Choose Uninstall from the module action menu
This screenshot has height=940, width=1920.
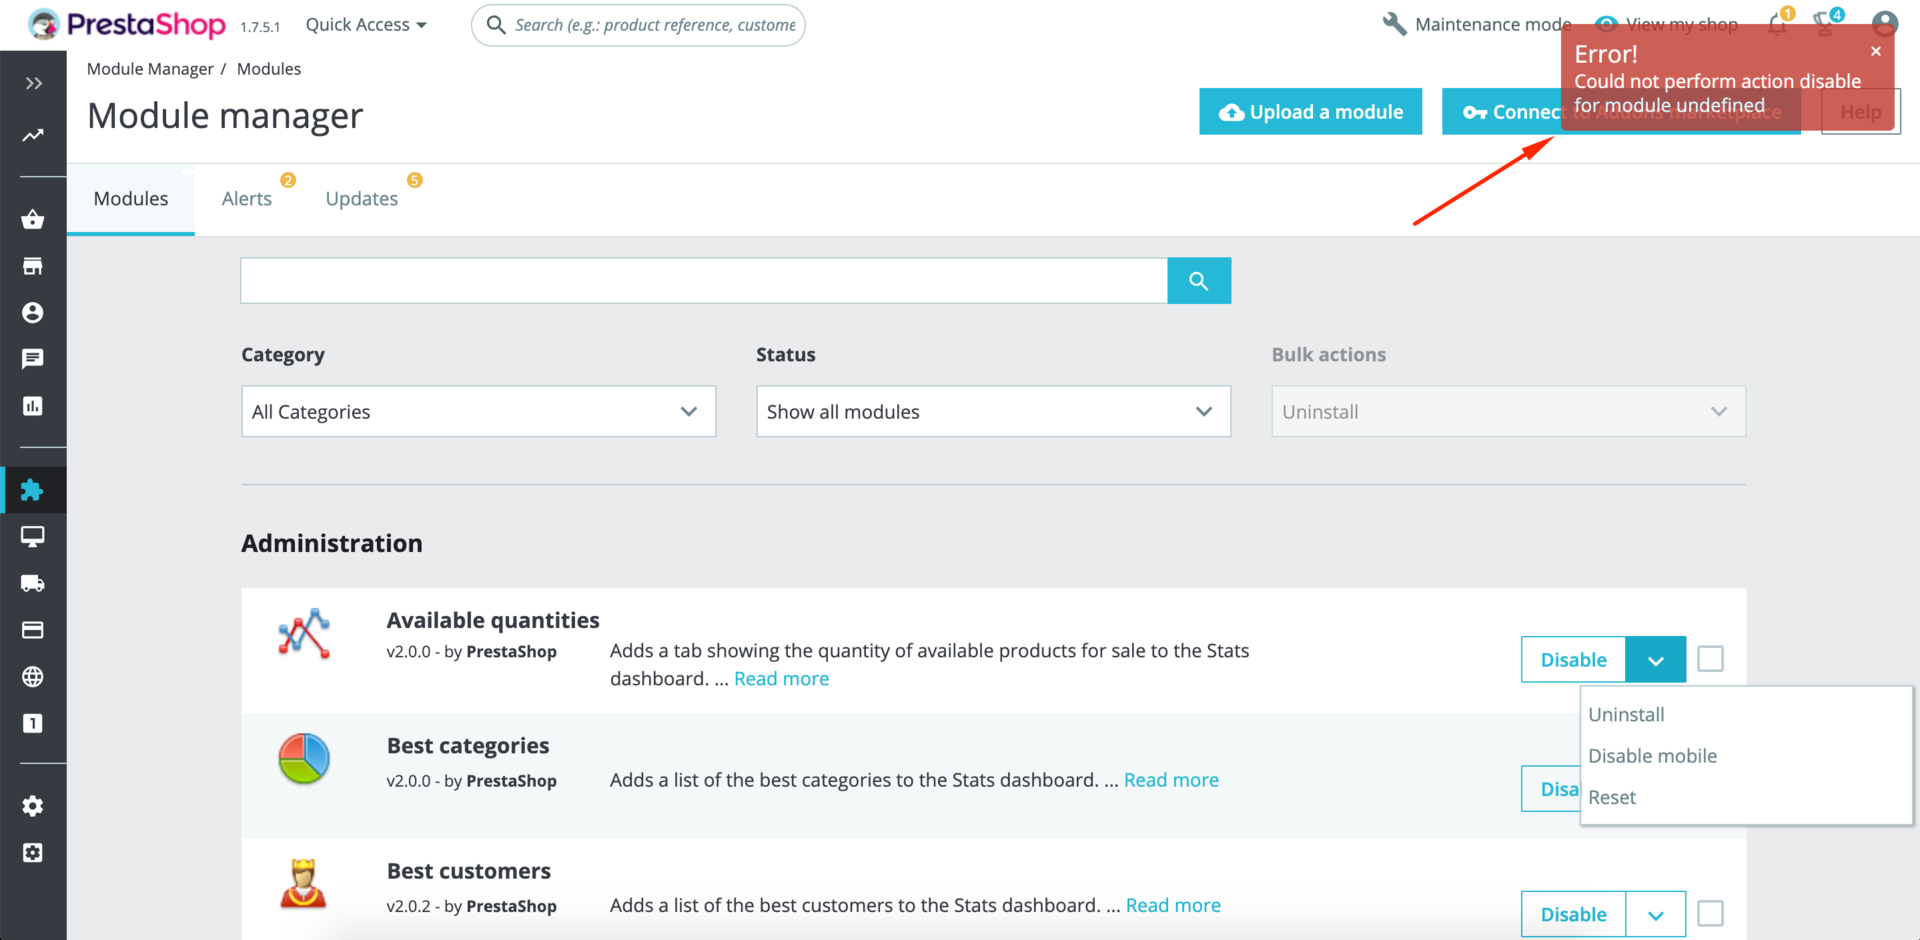[1626, 714]
